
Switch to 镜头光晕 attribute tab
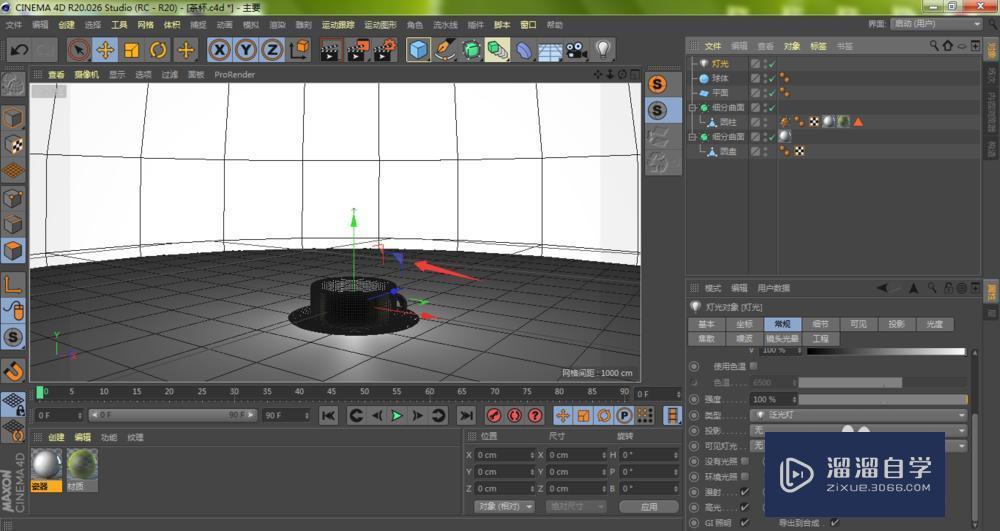[782, 339]
